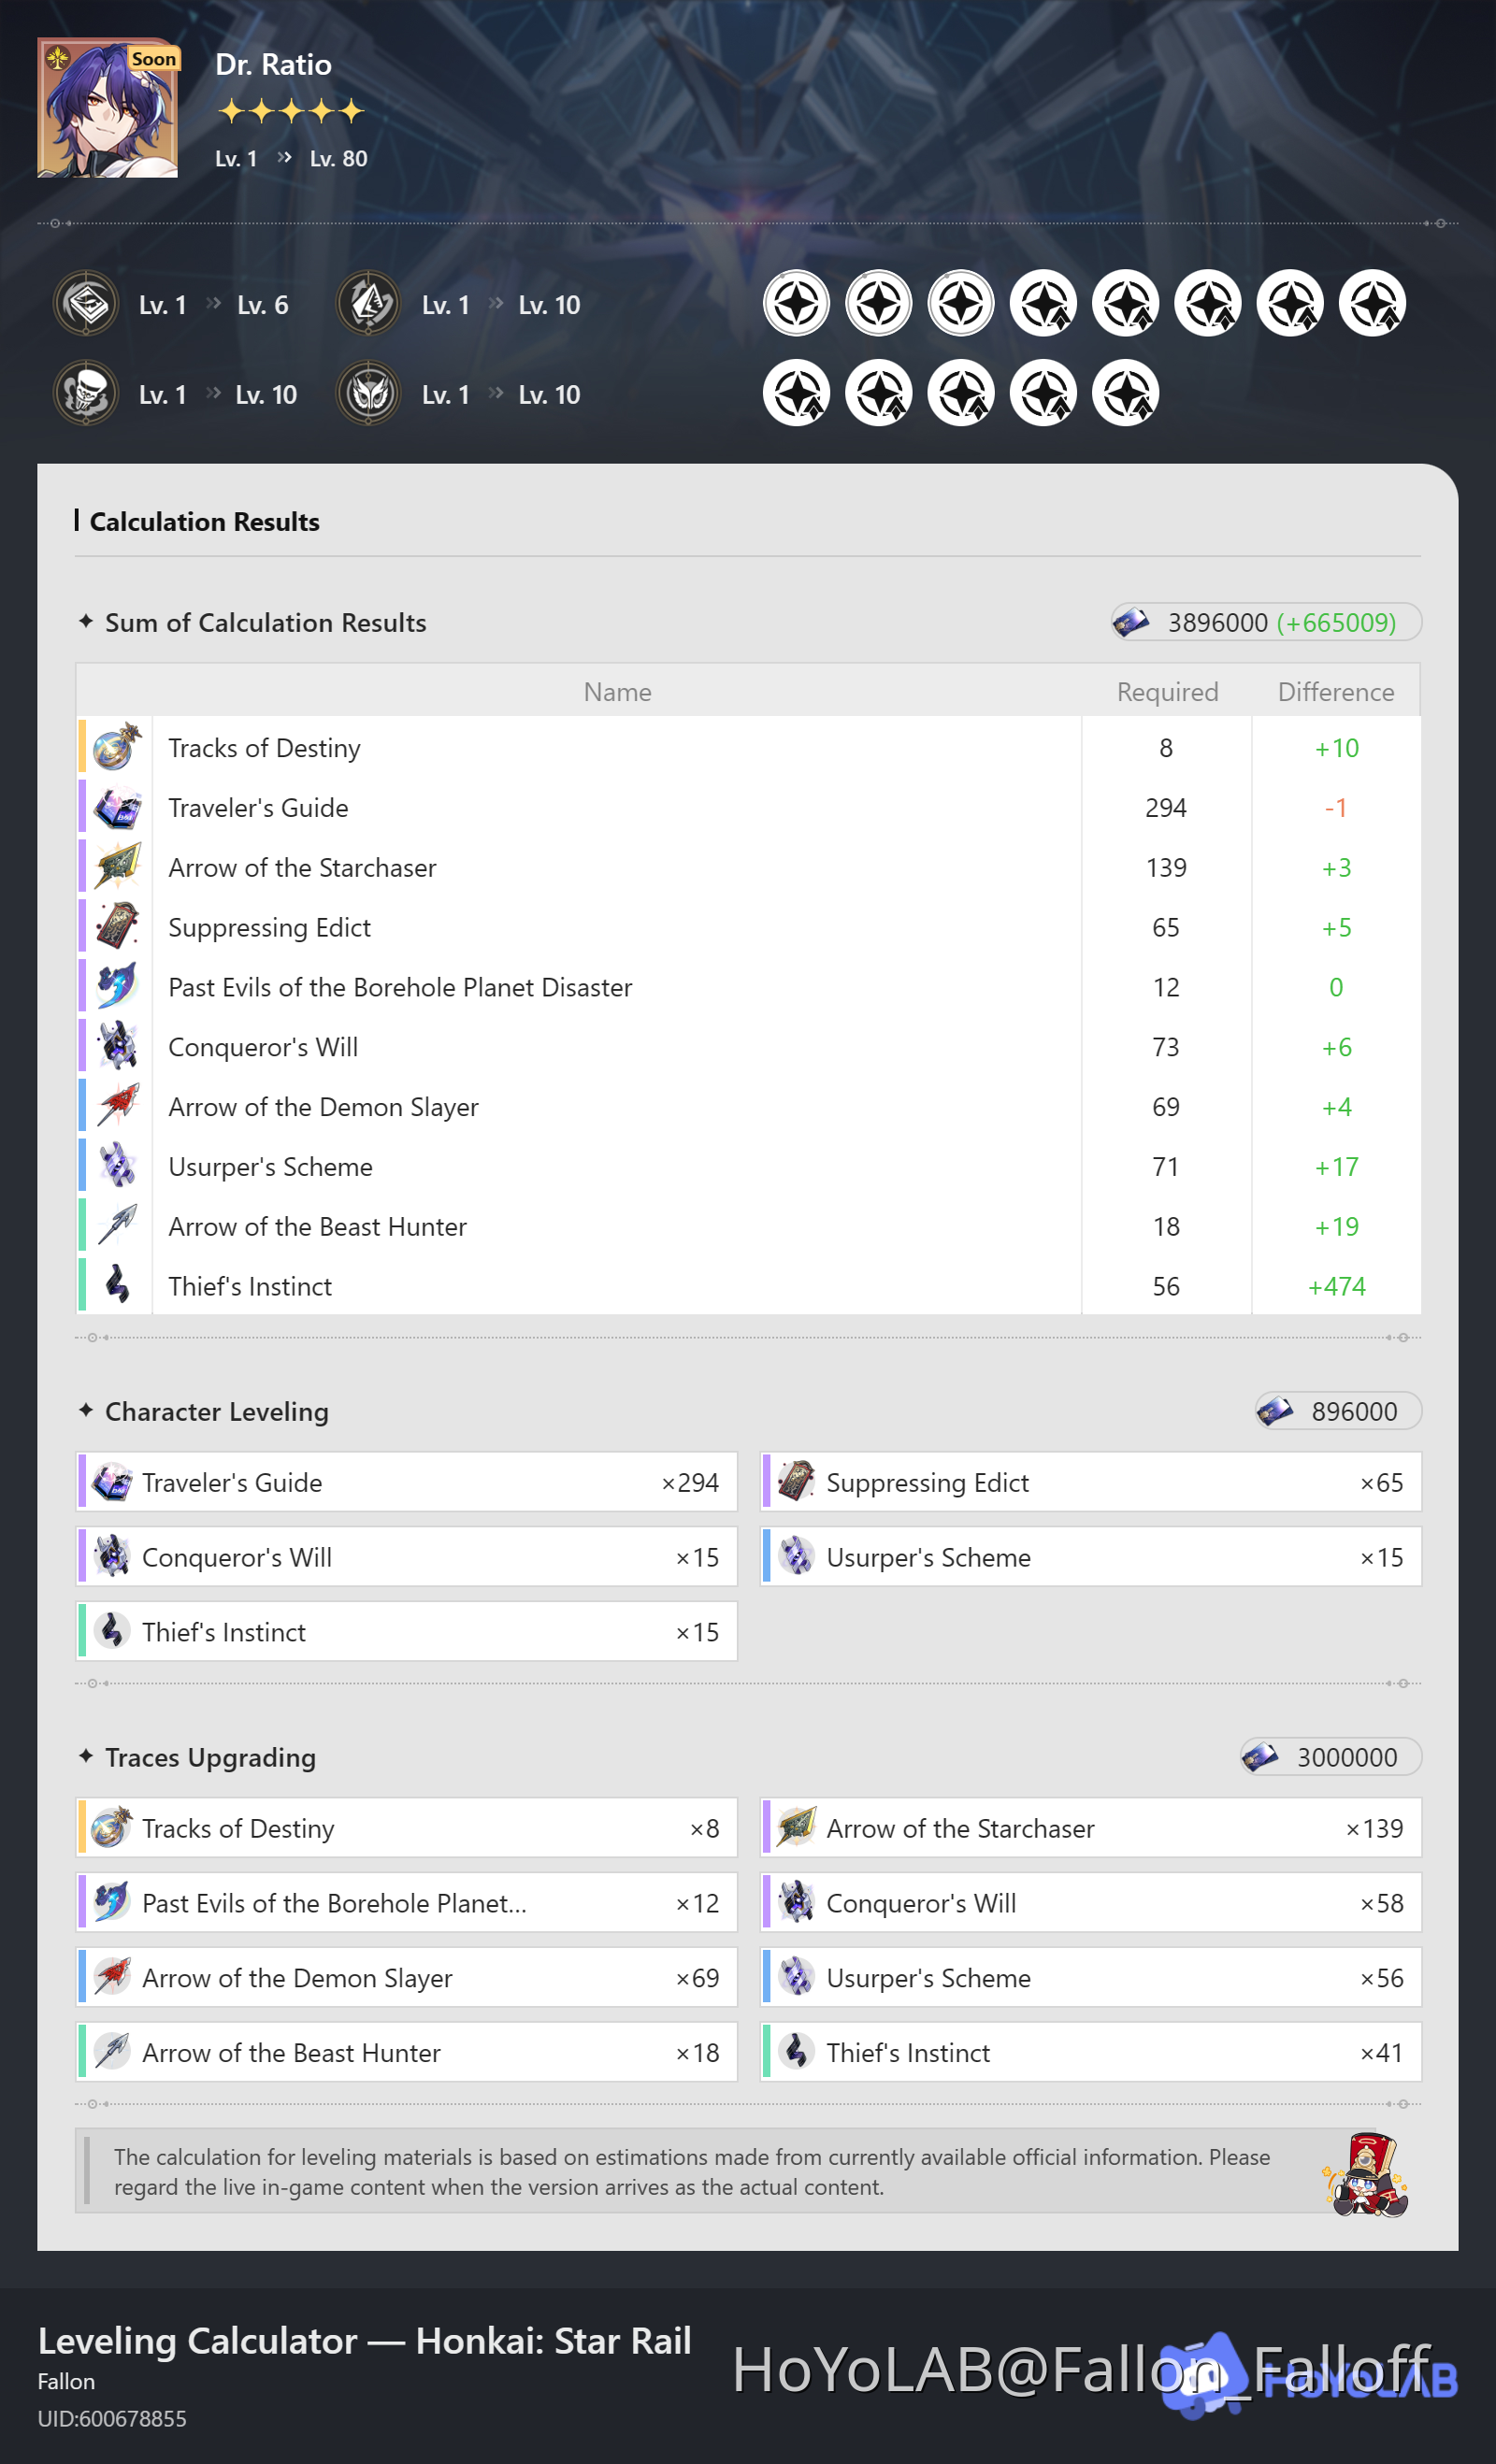The image size is (1496, 2464).
Task: Click the Tracks of Destiny icon in summary table
Action: click(x=117, y=747)
